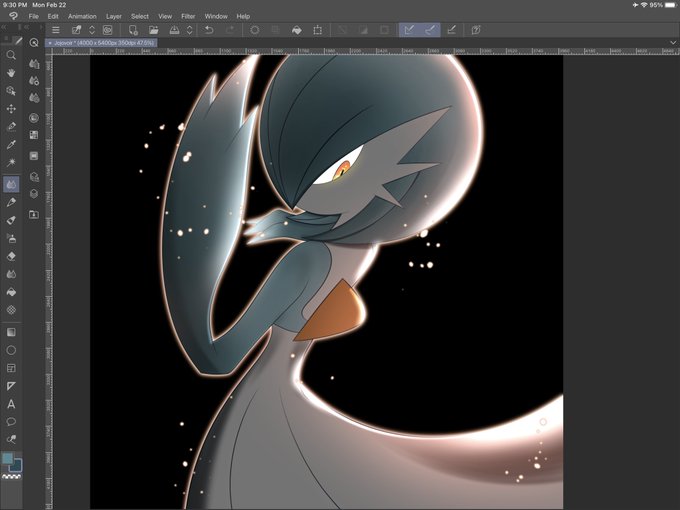Select the Hand move tool
Image resolution: width=680 pixels, height=510 pixels.
(x=11, y=72)
